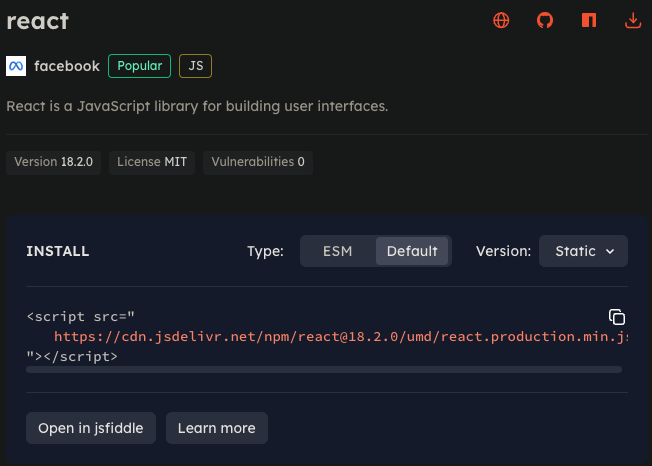Click the JS badge
This screenshot has width=652, height=466.
195,66
